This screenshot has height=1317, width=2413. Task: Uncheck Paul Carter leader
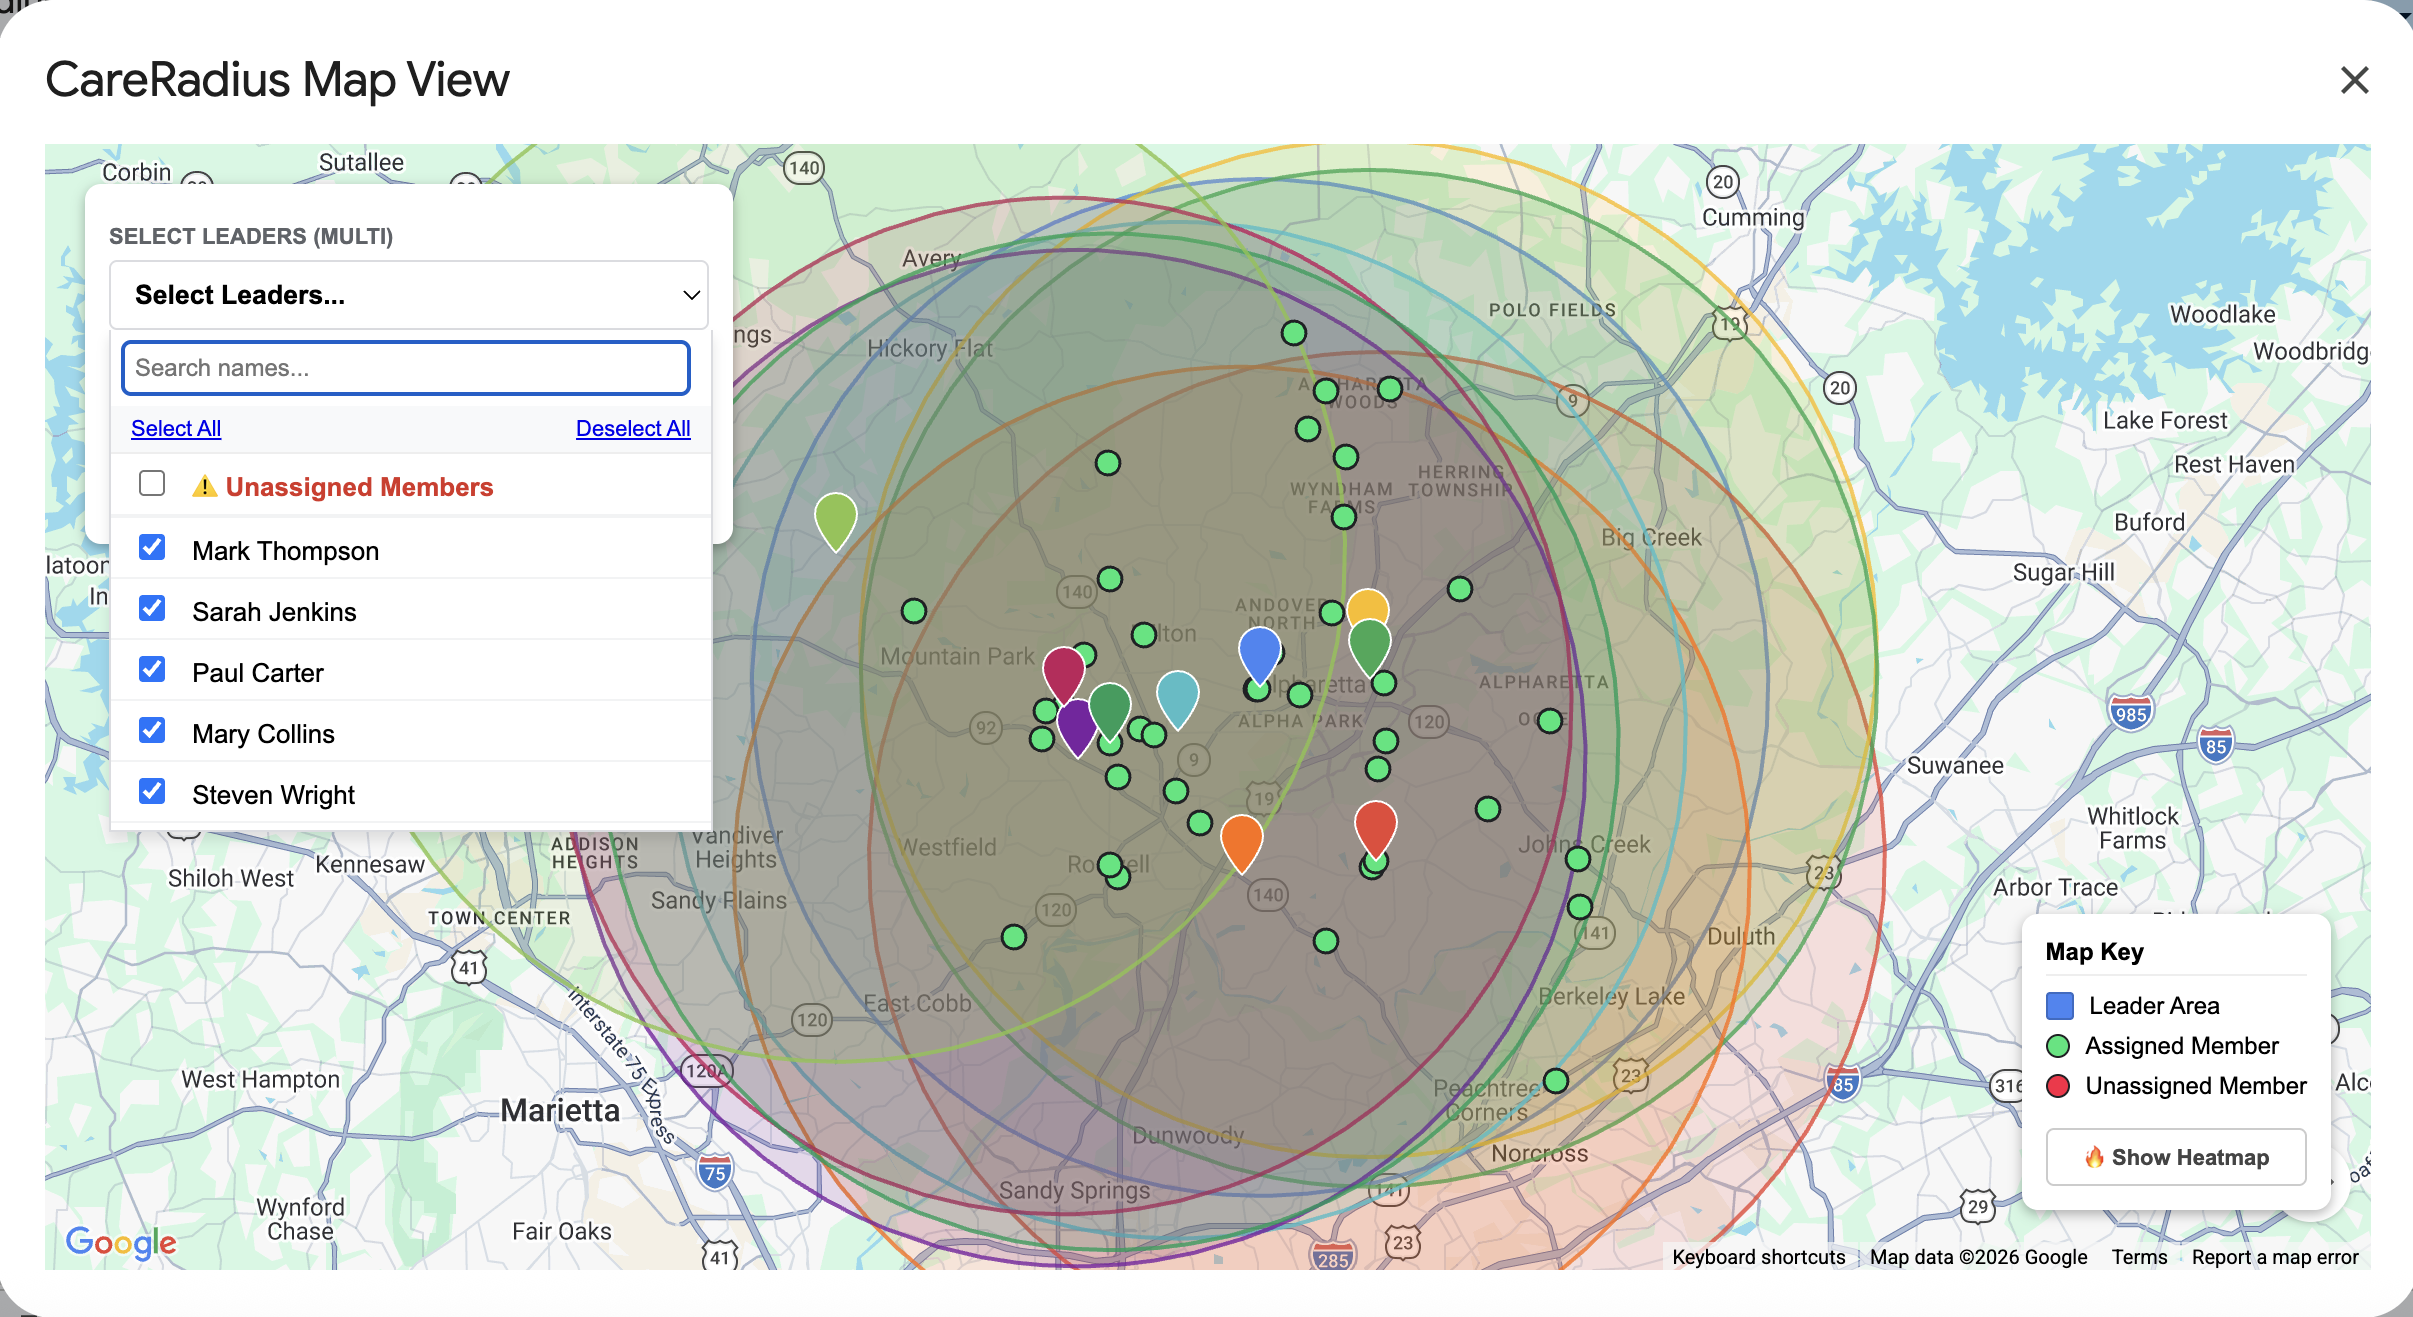[x=152, y=670]
